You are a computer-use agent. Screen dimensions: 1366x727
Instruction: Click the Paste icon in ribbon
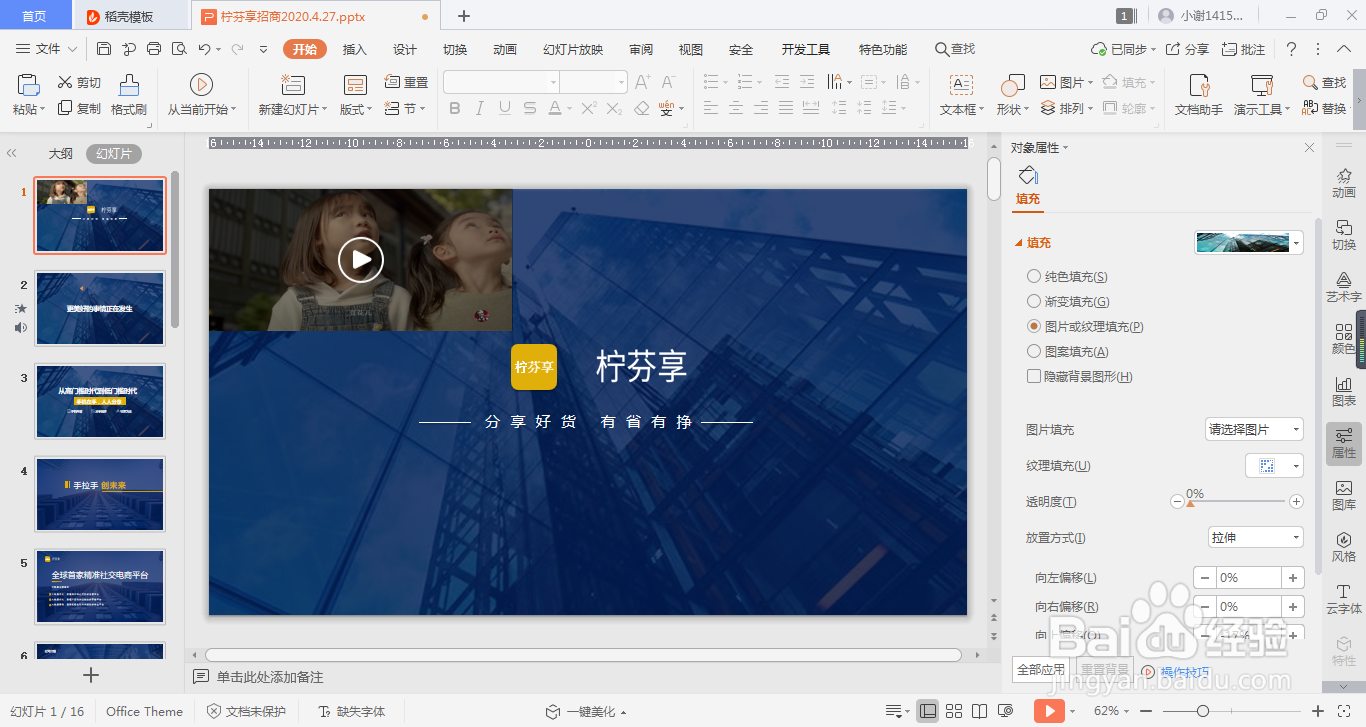[x=27, y=86]
